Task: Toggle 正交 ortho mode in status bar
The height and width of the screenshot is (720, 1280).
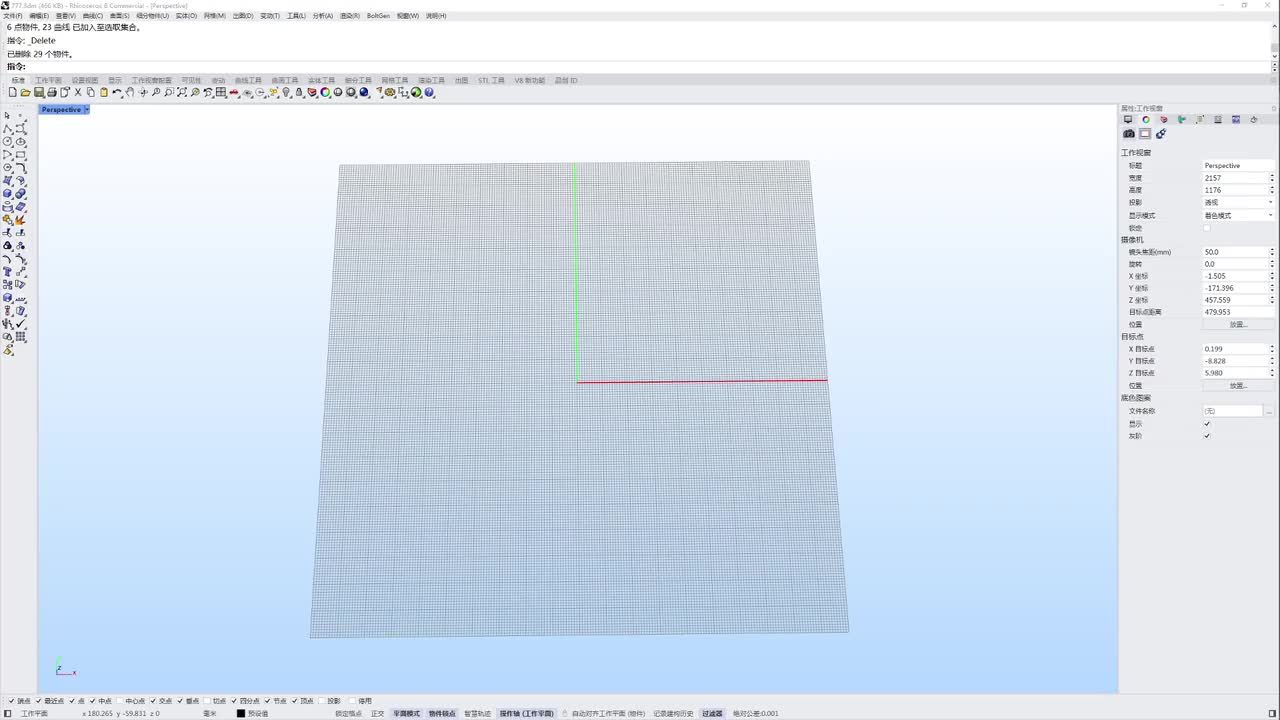Action: click(377, 714)
